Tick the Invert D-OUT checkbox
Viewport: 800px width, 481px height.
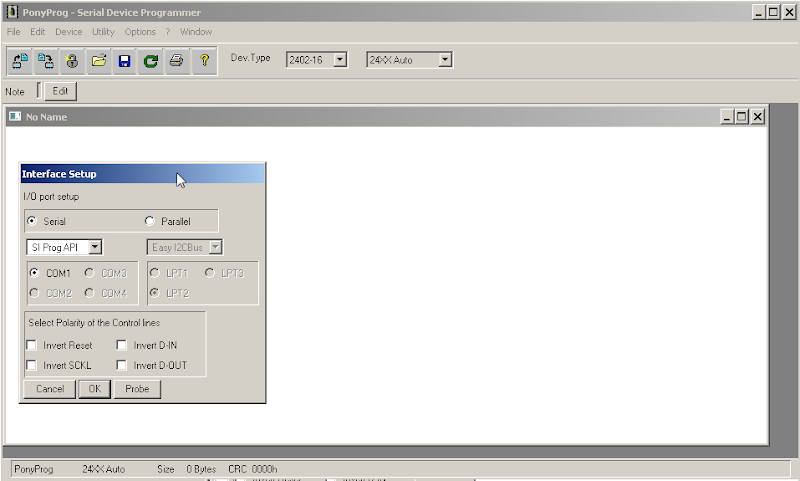pos(121,365)
